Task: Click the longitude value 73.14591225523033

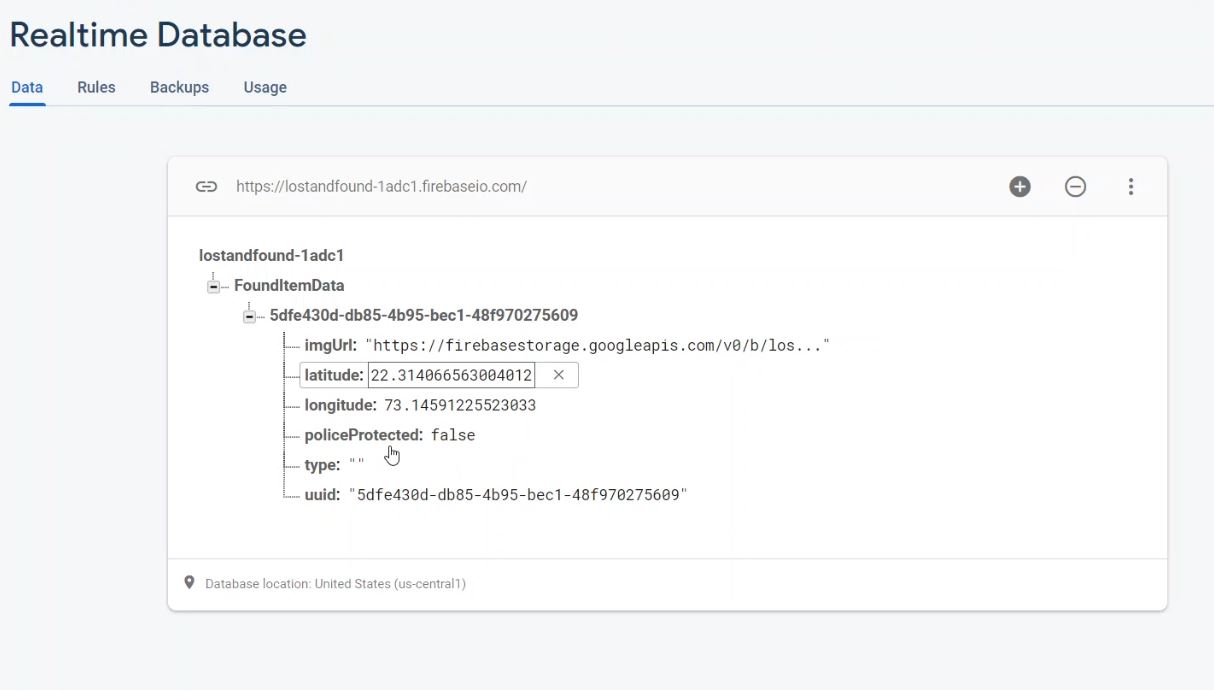Action: 460,405
